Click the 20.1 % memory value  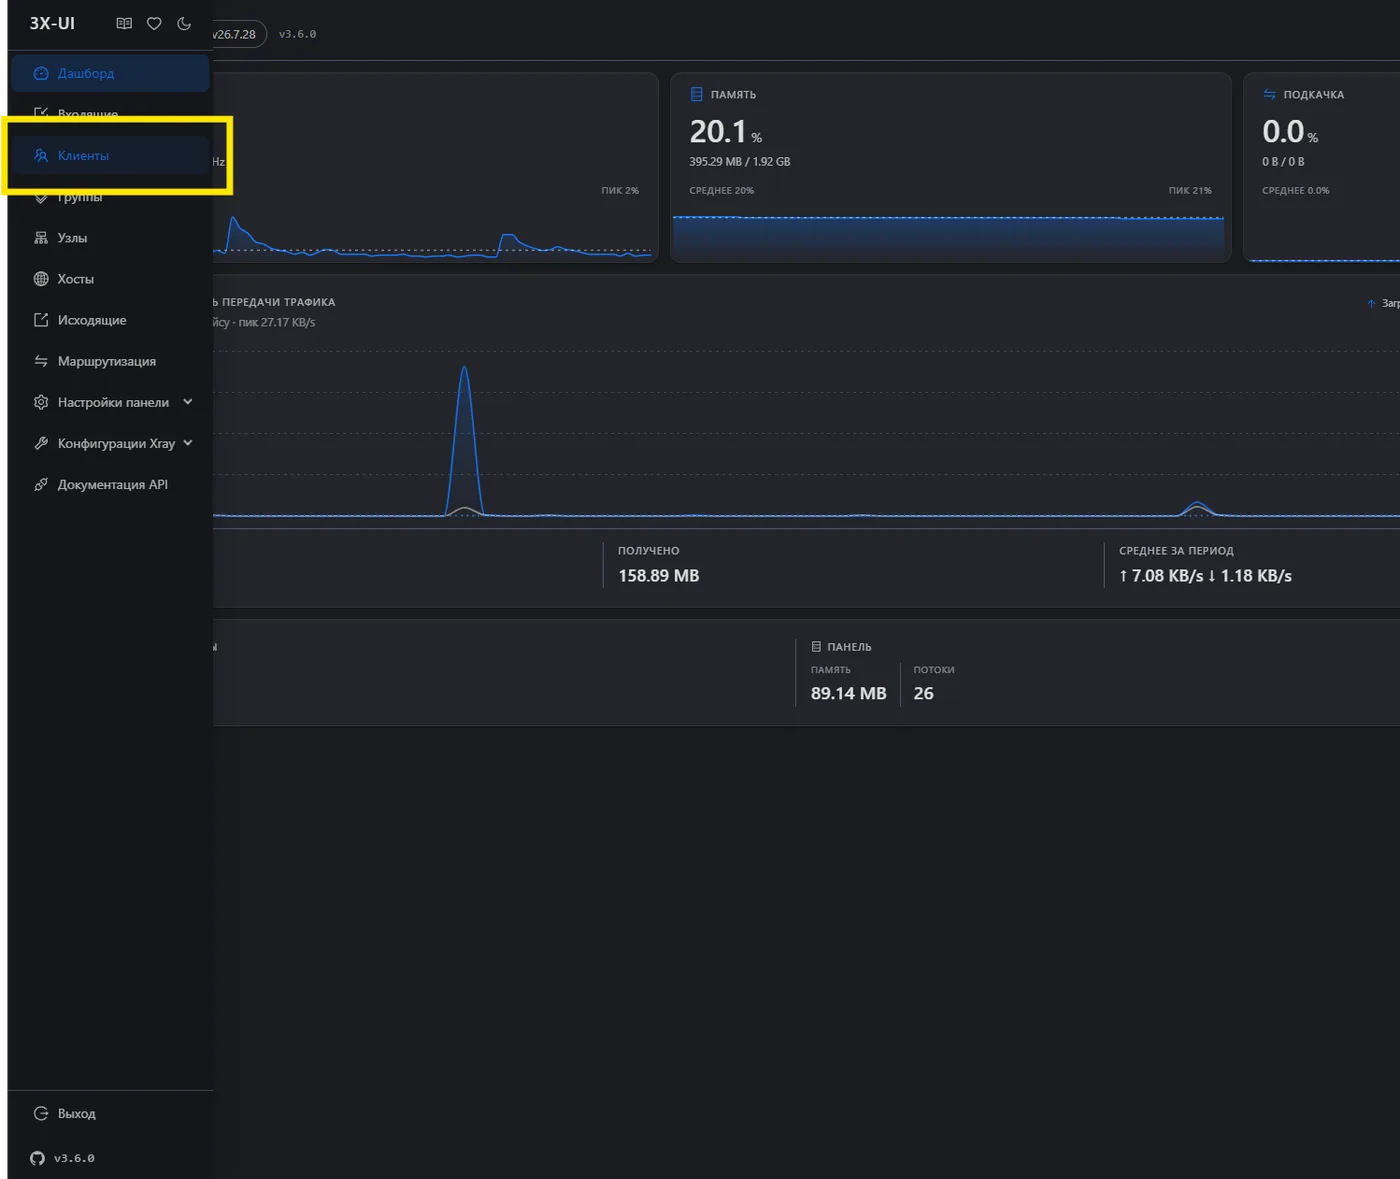(726, 132)
